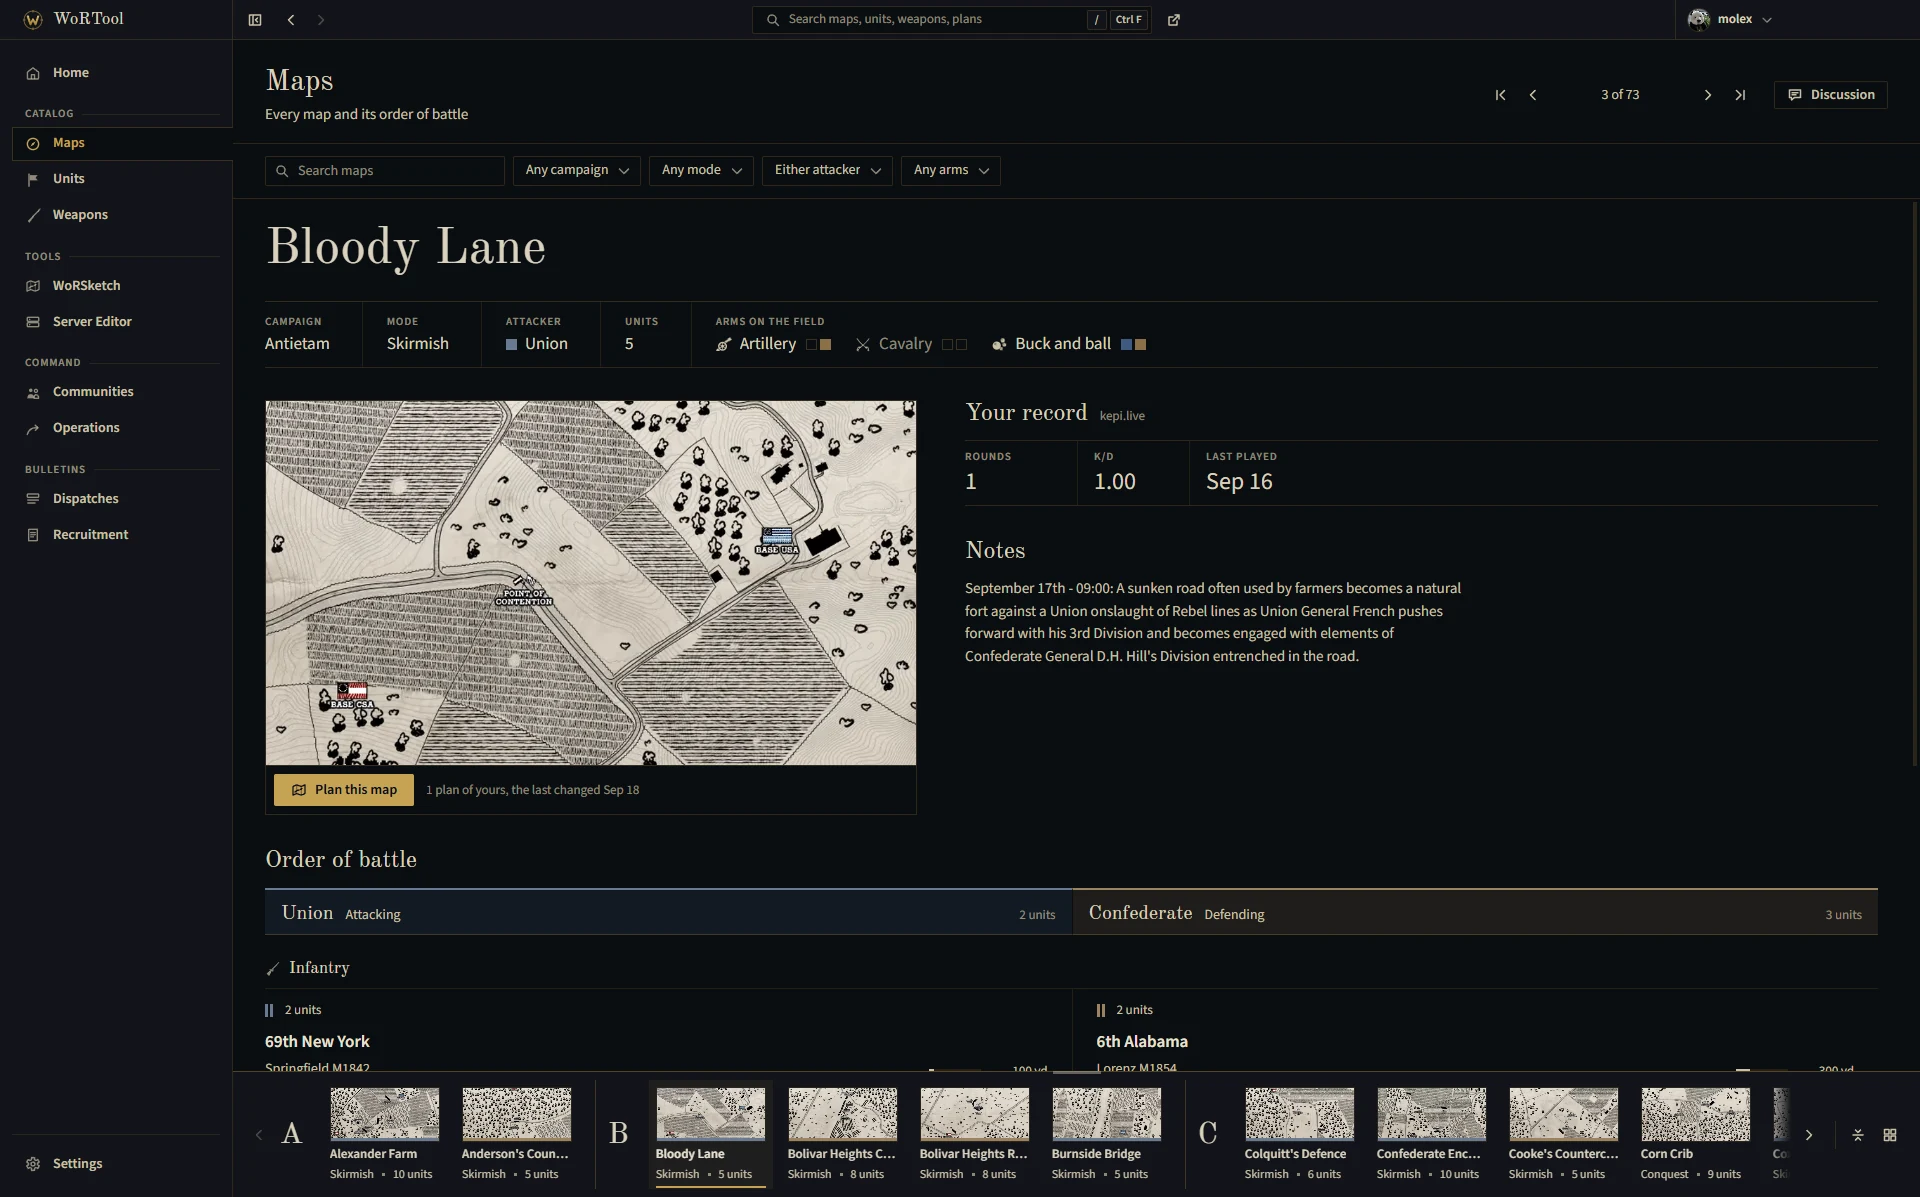Expand the Any campaign dropdown
This screenshot has width=1920, height=1197.
tap(577, 170)
